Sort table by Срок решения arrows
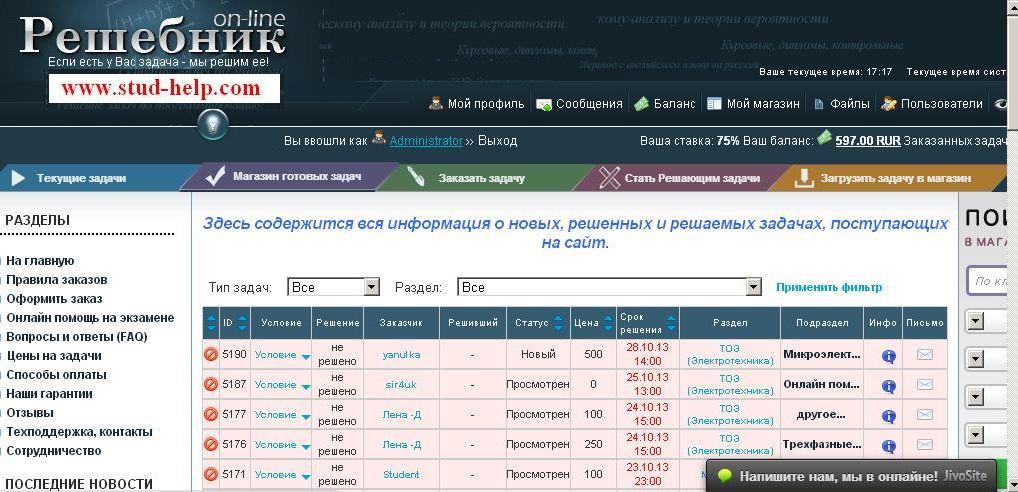This screenshot has height=492, width=1018. point(671,323)
